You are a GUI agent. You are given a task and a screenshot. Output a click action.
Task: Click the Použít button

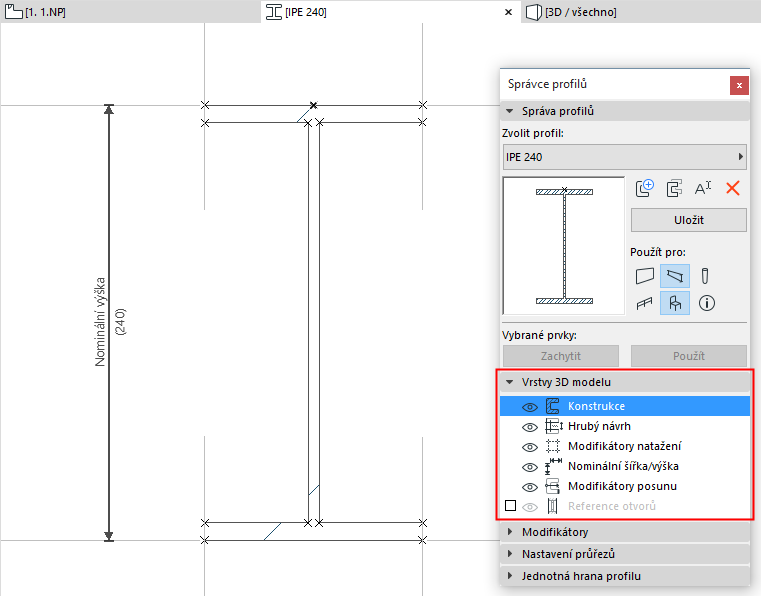click(689, 356)
